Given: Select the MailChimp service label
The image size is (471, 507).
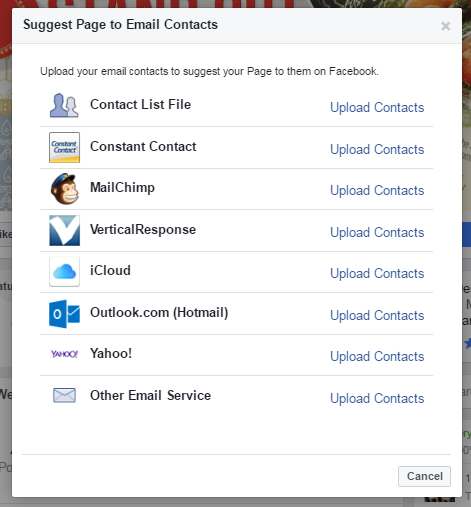Looking at the screenshot, I should click(x=122, y=188).
